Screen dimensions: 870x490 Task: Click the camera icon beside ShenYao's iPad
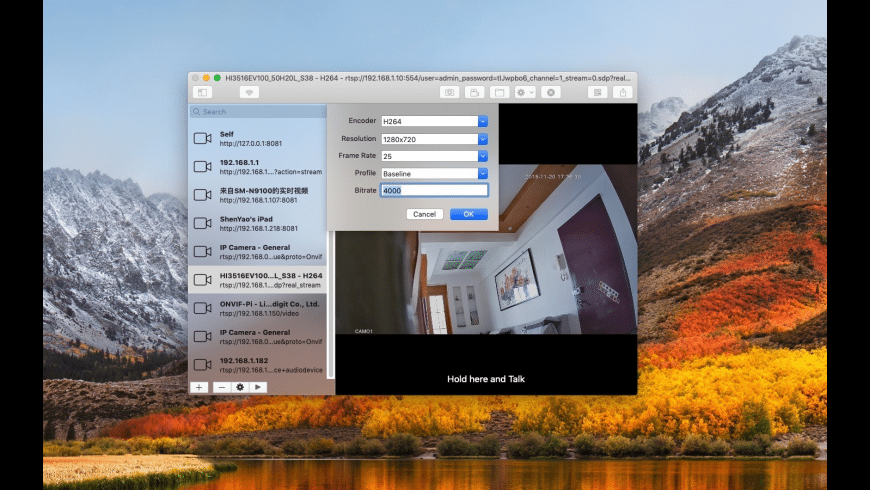[203, 223]
